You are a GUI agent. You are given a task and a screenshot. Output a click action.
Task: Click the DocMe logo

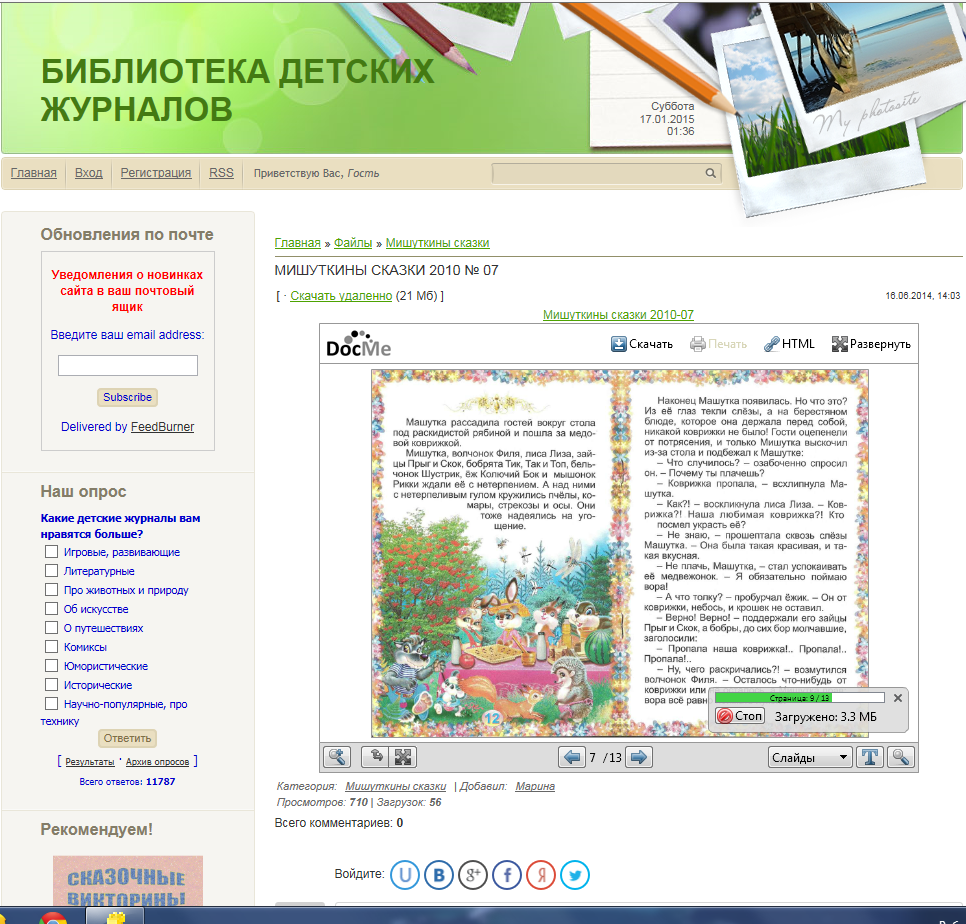[359, 345]
